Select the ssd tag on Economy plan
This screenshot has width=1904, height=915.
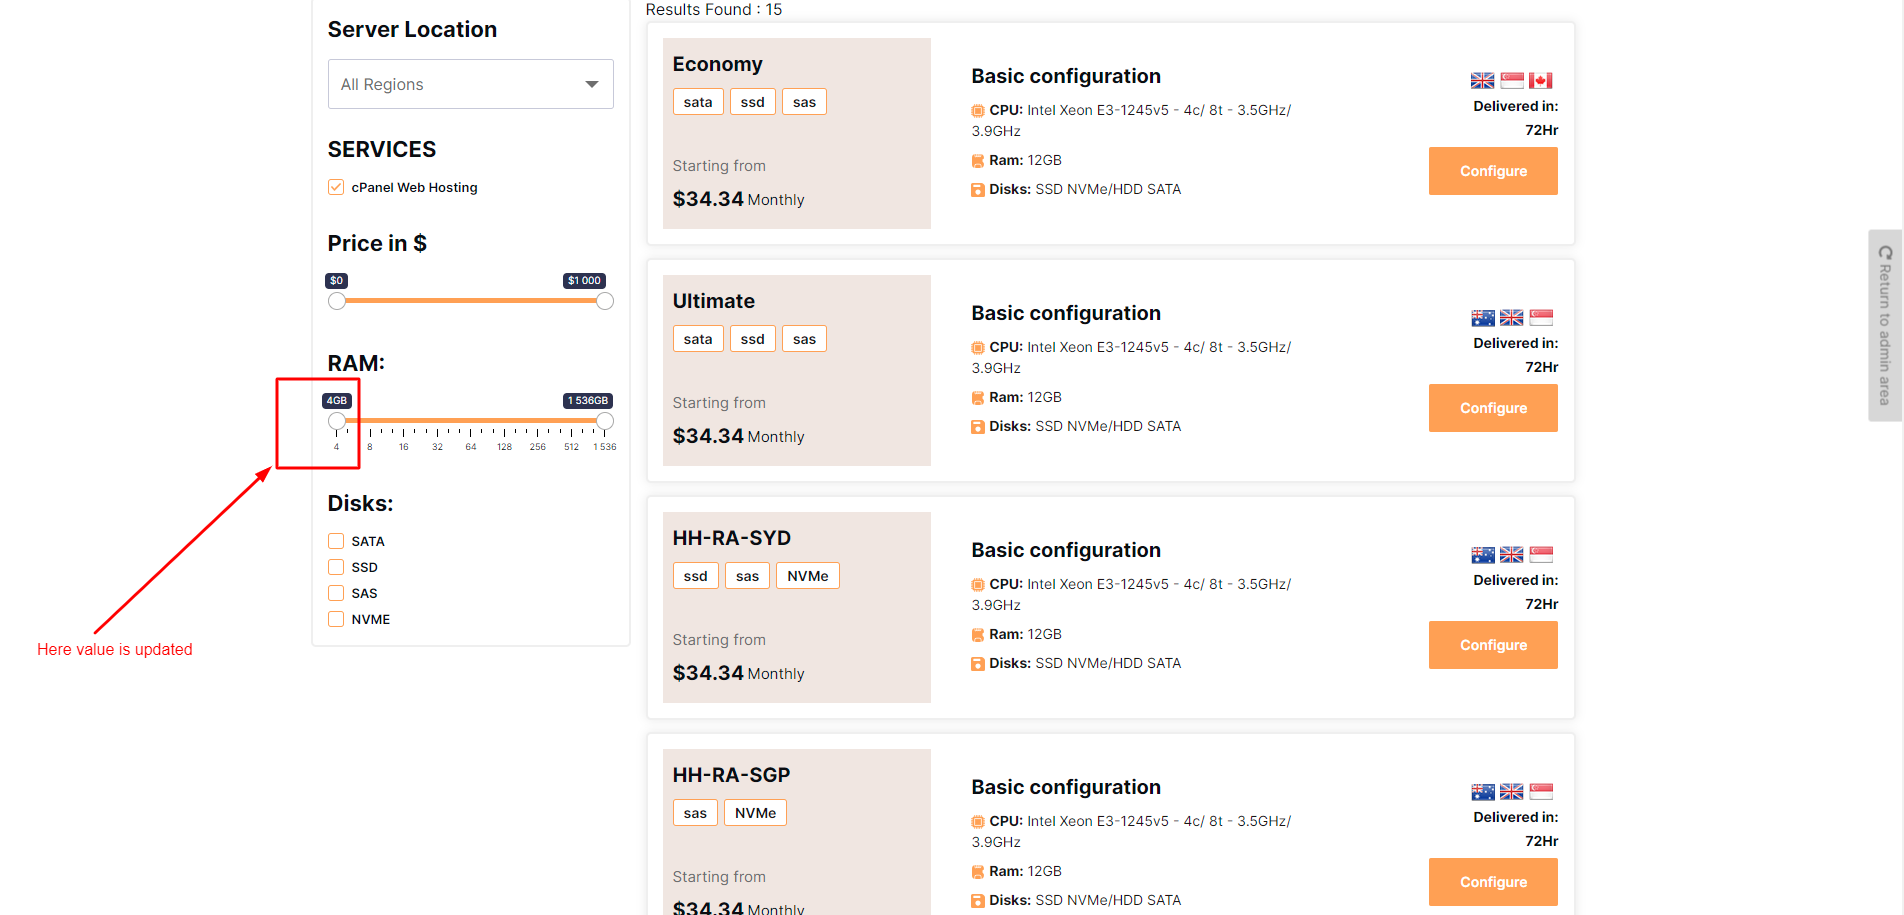point(752,102)
